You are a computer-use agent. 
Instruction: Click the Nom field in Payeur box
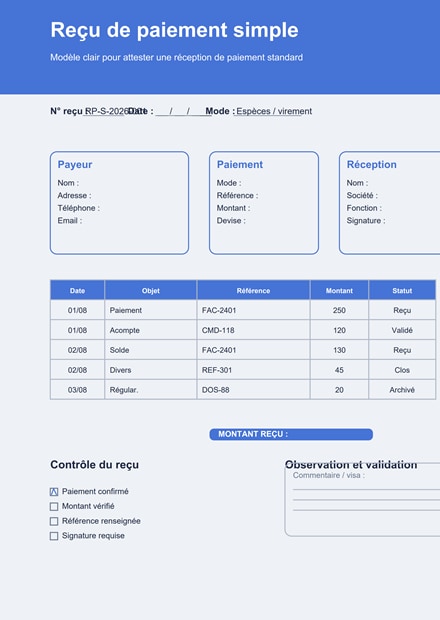tap(68, 183)
